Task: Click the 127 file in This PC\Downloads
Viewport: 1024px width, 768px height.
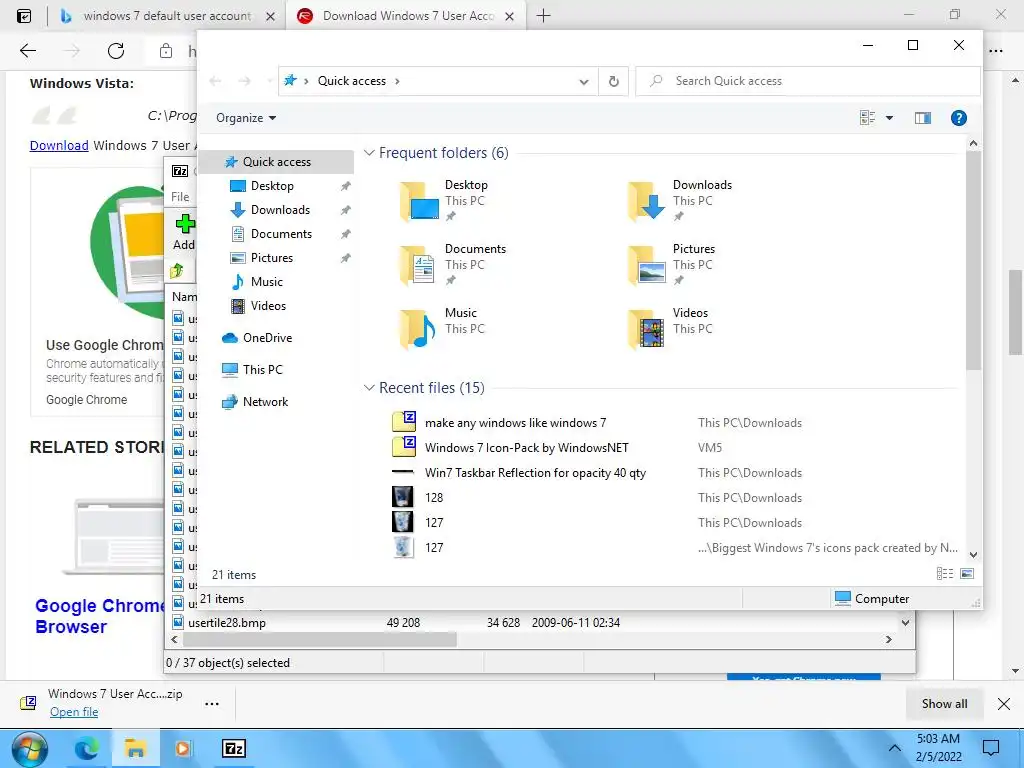Action: [434, 522]
